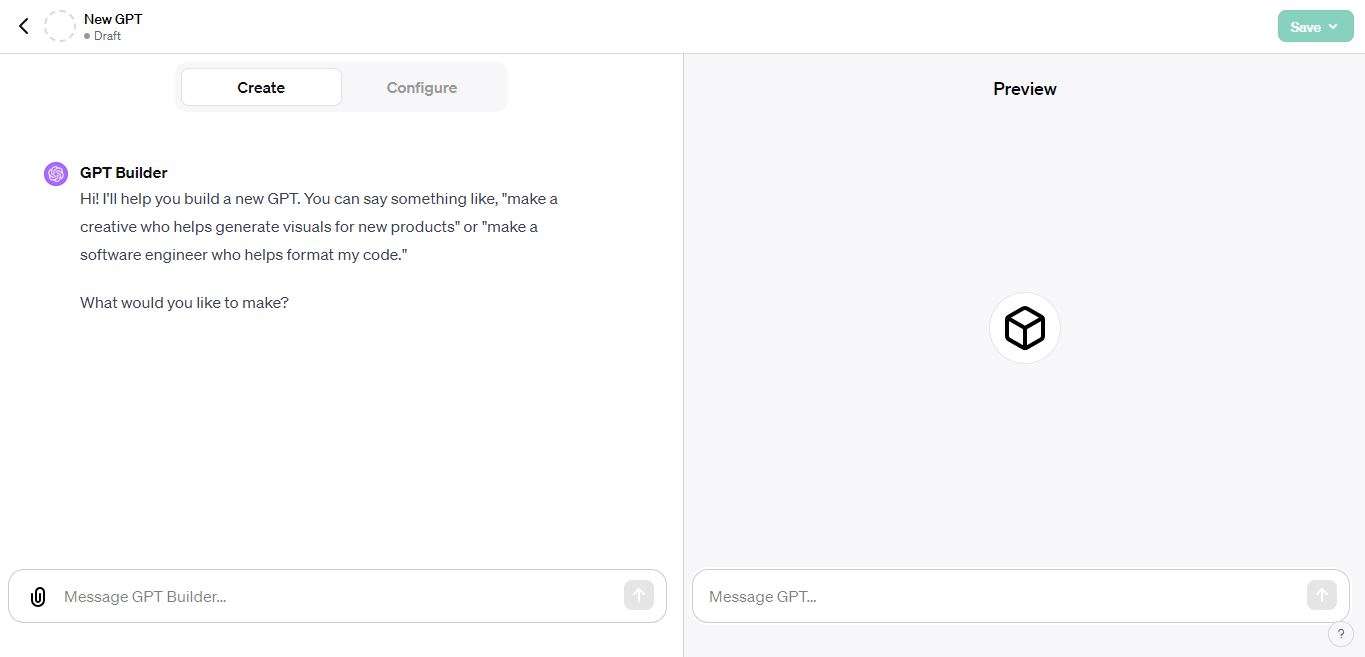Click the Save button
Screen dimensions: 1365x657
point(1305,27)
